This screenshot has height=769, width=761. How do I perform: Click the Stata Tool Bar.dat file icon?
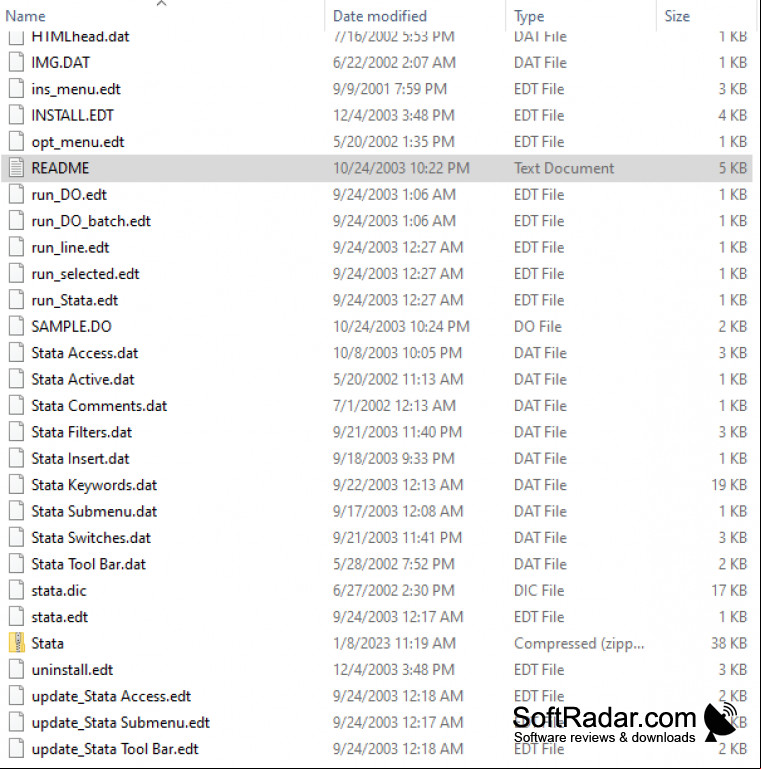tap(16, 564)
